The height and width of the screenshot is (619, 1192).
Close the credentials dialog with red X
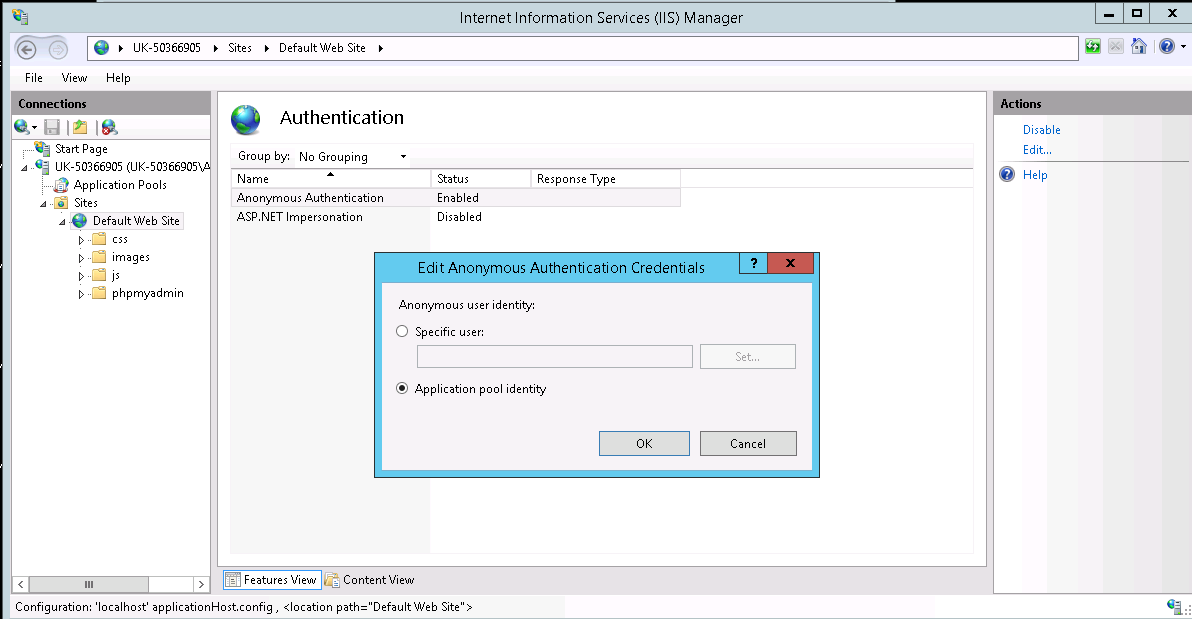click(790, 263)
